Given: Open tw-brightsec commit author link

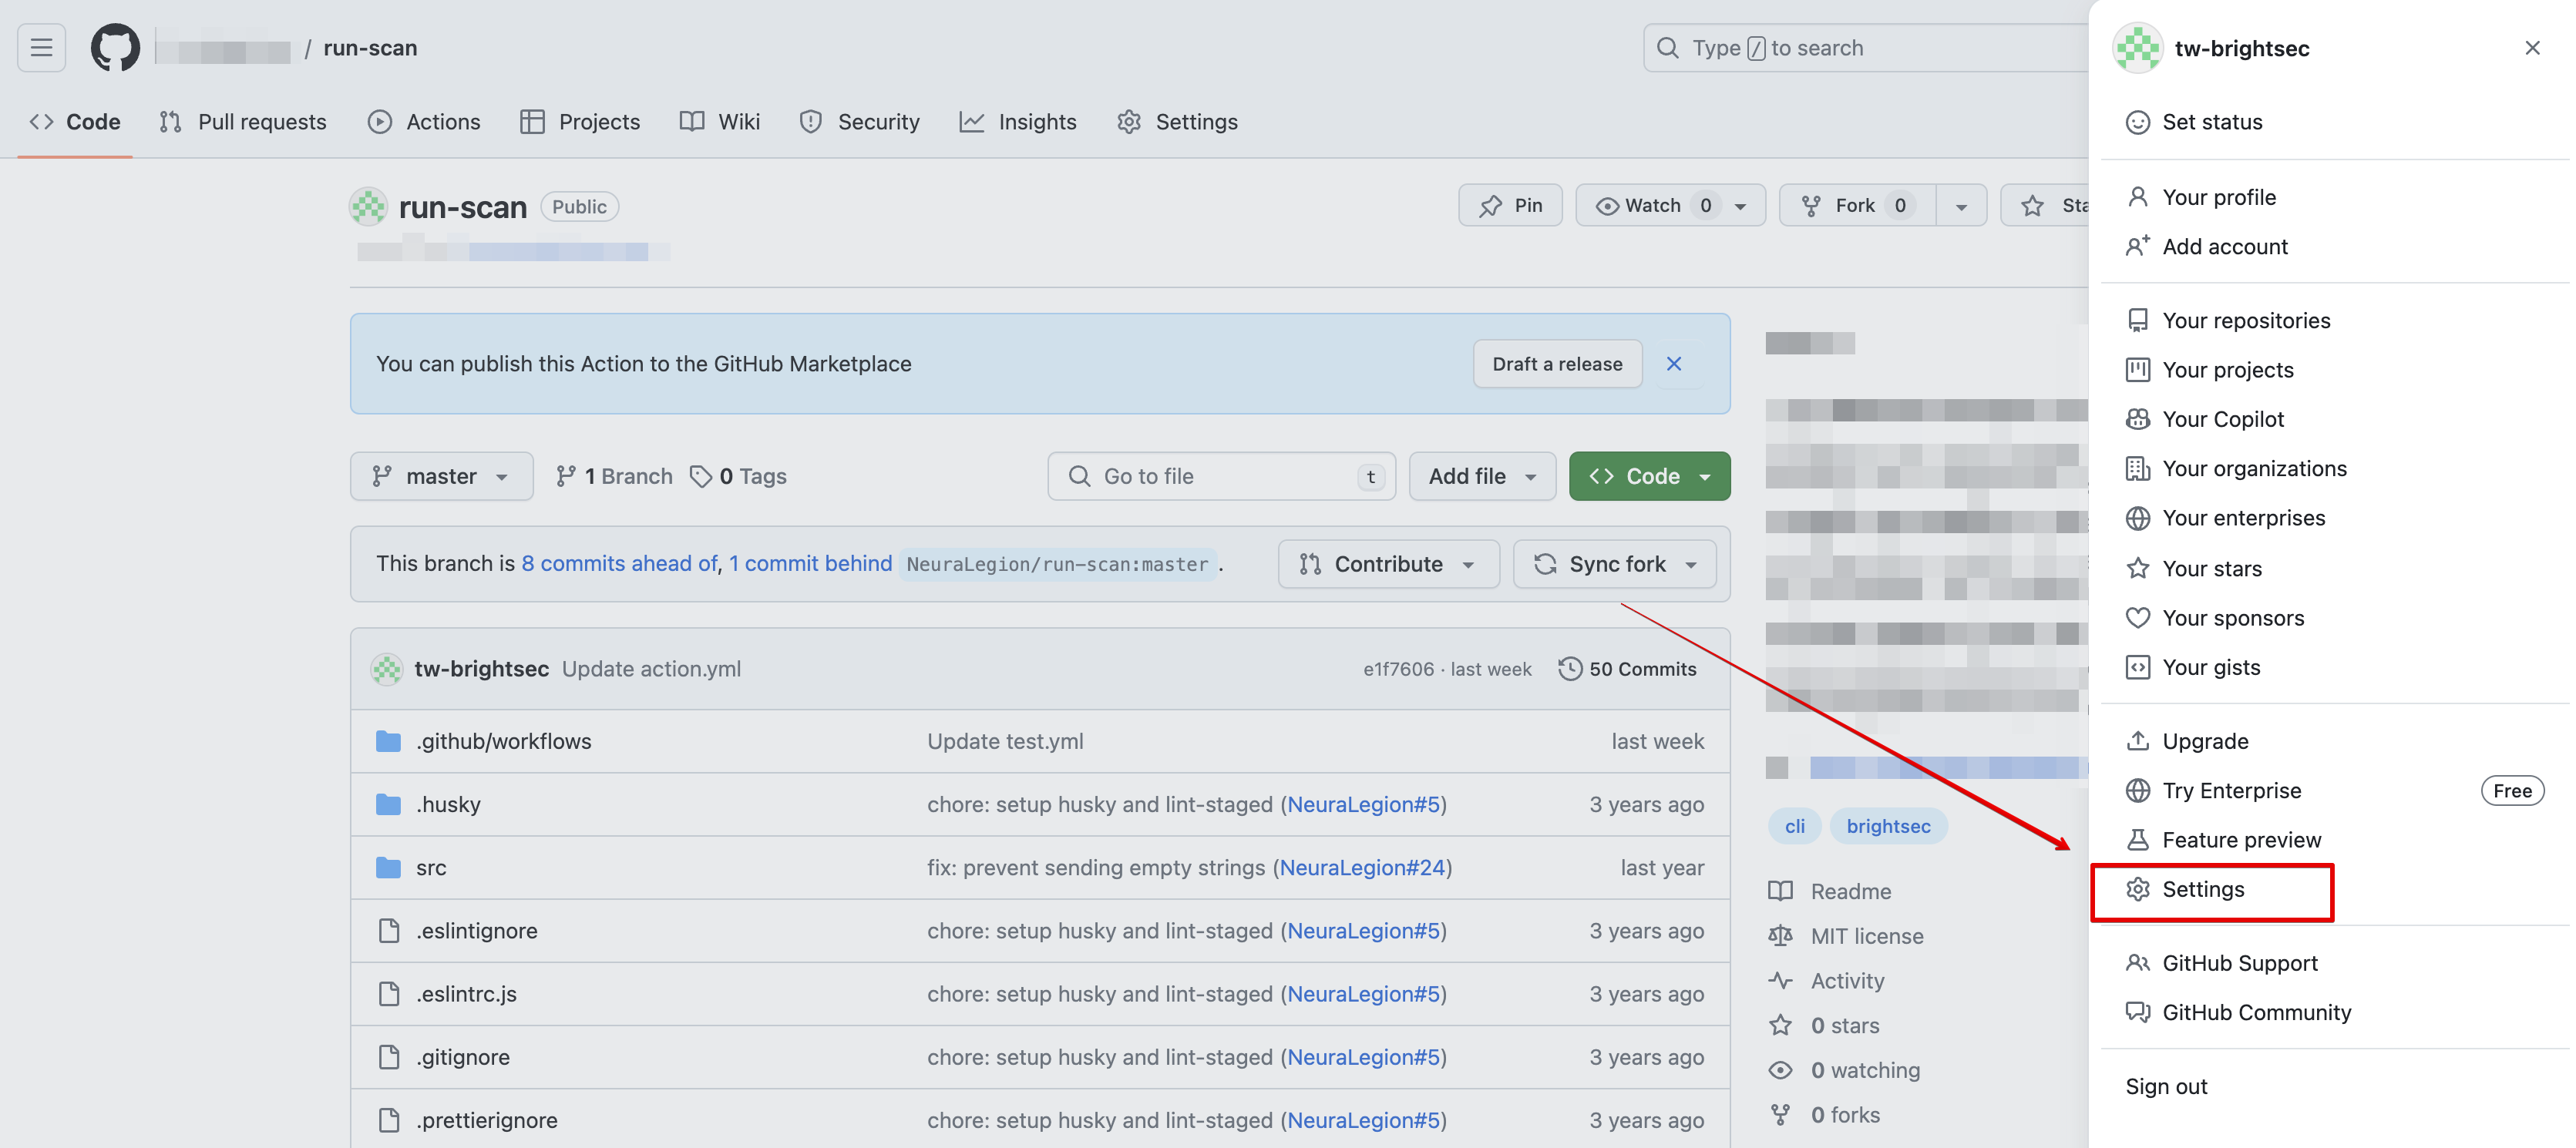Looking at the screenshot, I should 482,669.
